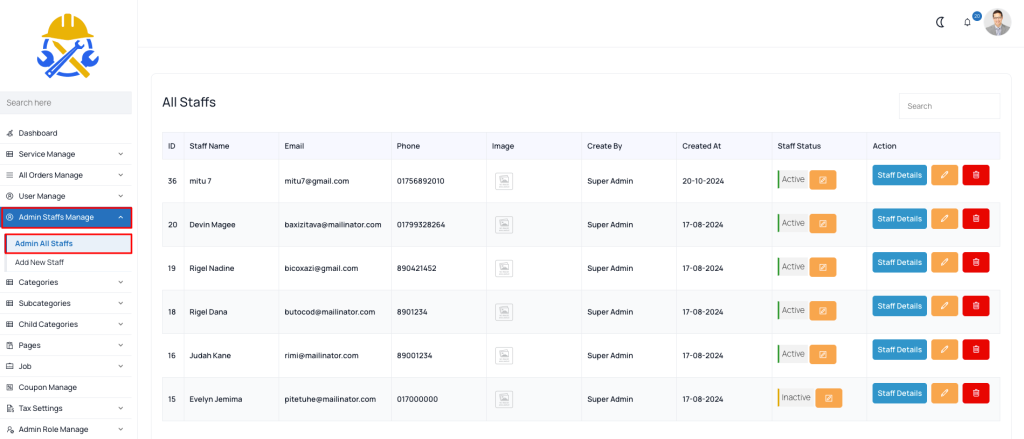
Task: Edit Judah Kane with pencil button
Action: pos(944,350)
